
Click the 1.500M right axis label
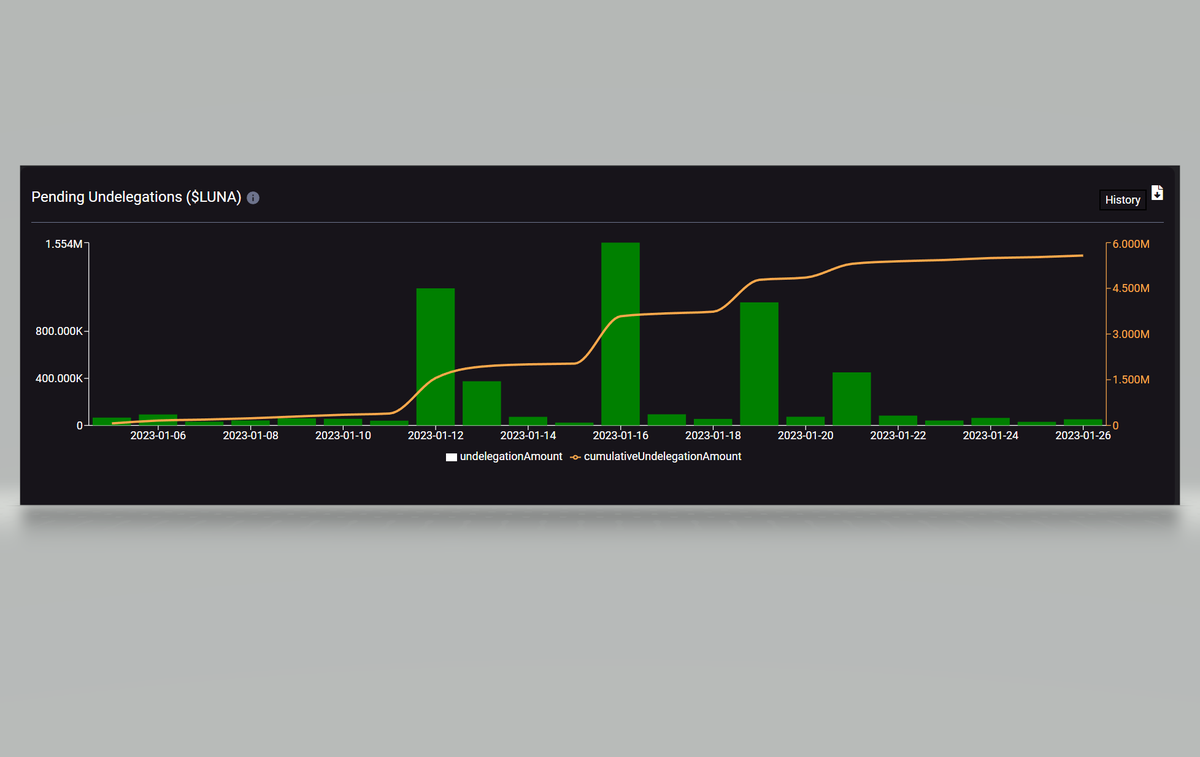1131,380
